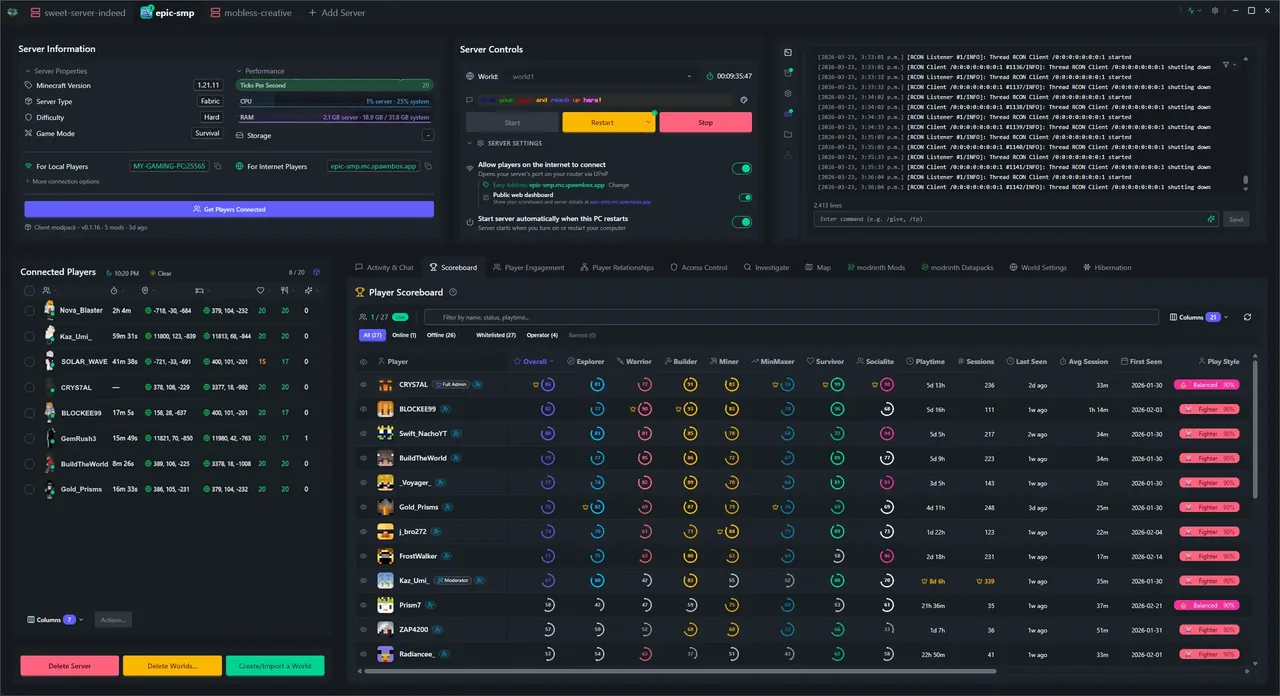The image size is (1280, 696).
Task: Select the location pin icon in Connected Players toolbar
Action: 146,290
